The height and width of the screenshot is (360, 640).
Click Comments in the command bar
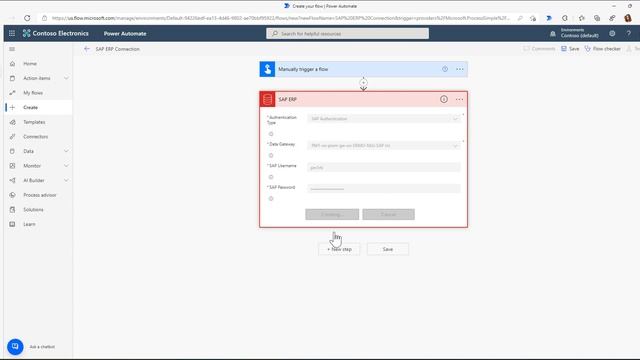click(x=539, y=49)
